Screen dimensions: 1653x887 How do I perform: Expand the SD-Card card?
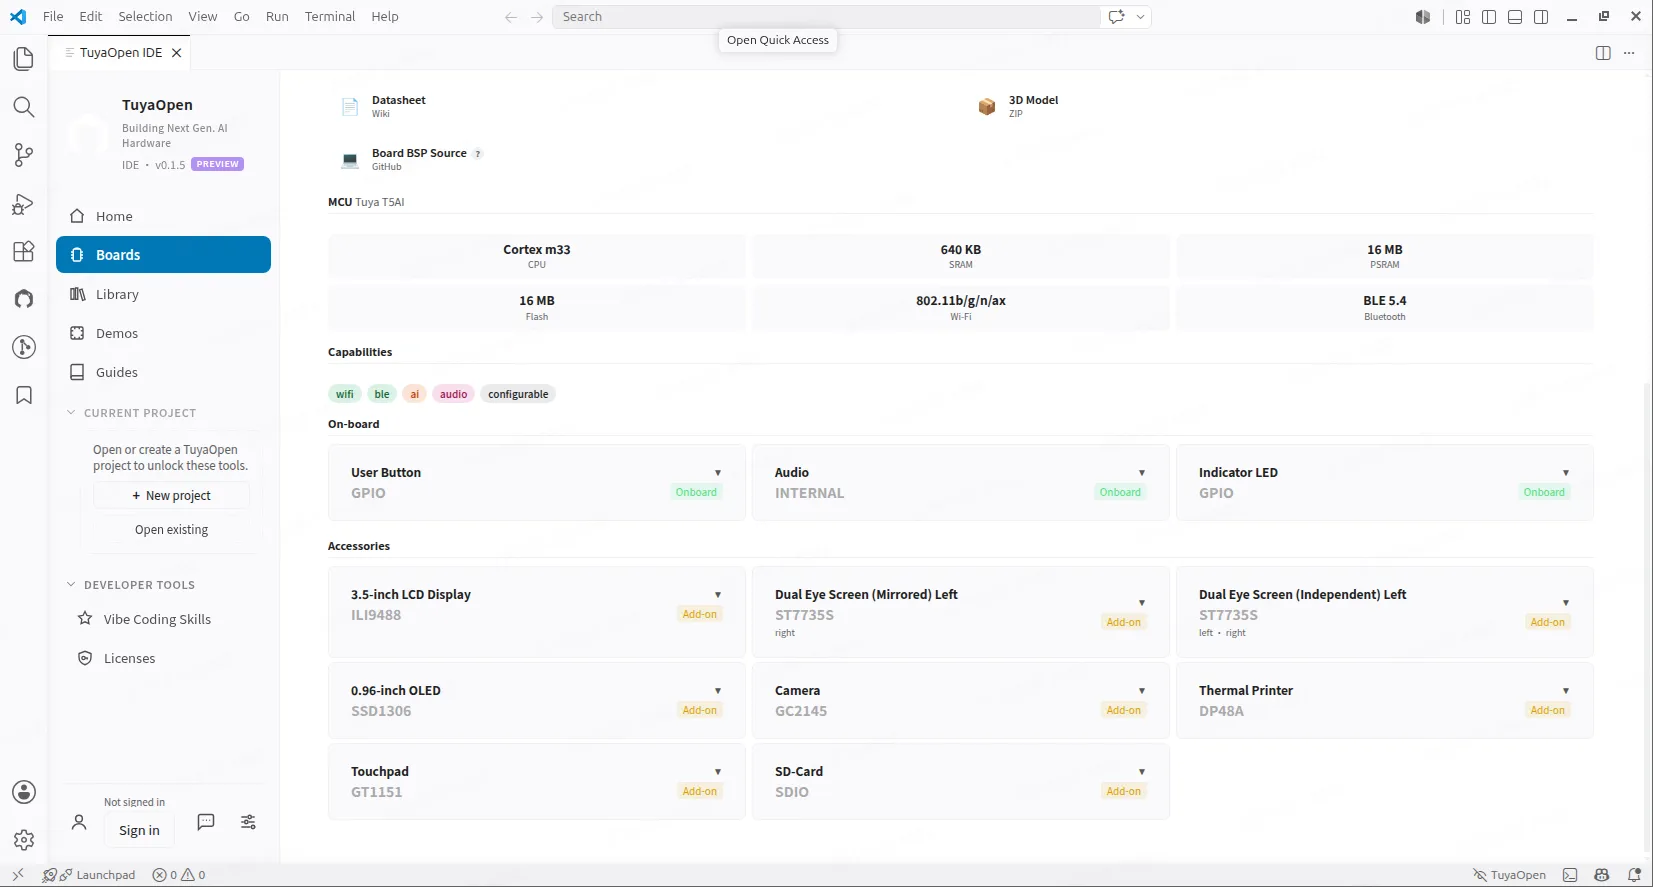pyautogui.click(x=1142, y=772)
